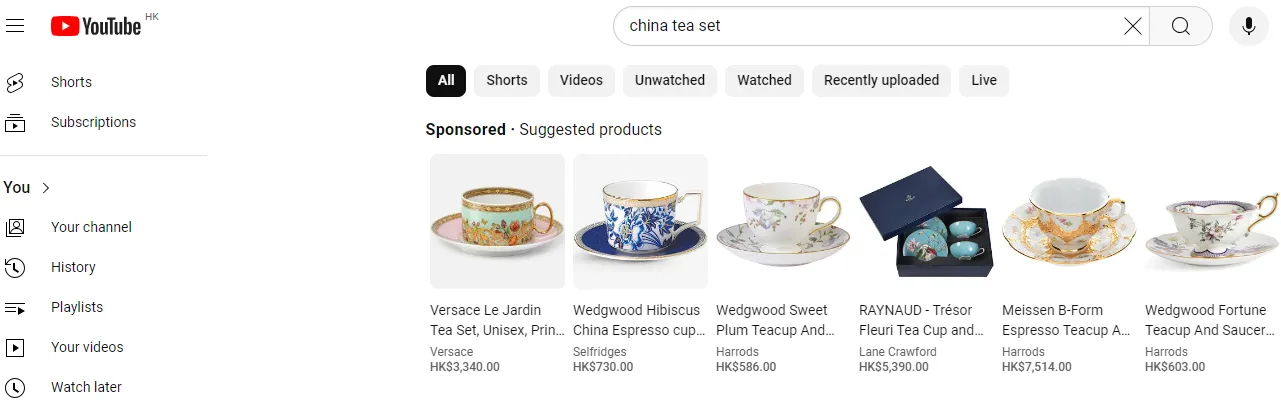Screen dimensions: 1281x420
Task: Open Shorts from the sidebar icon
Action: 15,82
